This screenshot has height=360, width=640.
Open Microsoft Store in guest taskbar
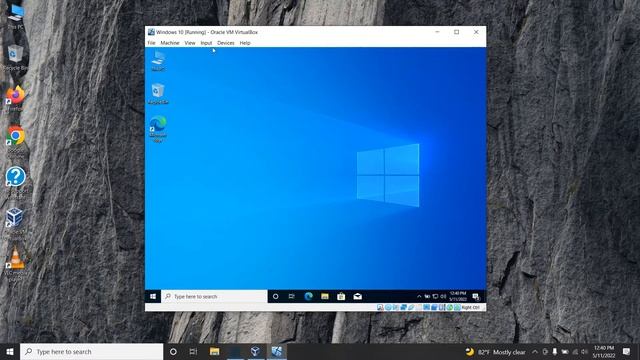[341, 296]
